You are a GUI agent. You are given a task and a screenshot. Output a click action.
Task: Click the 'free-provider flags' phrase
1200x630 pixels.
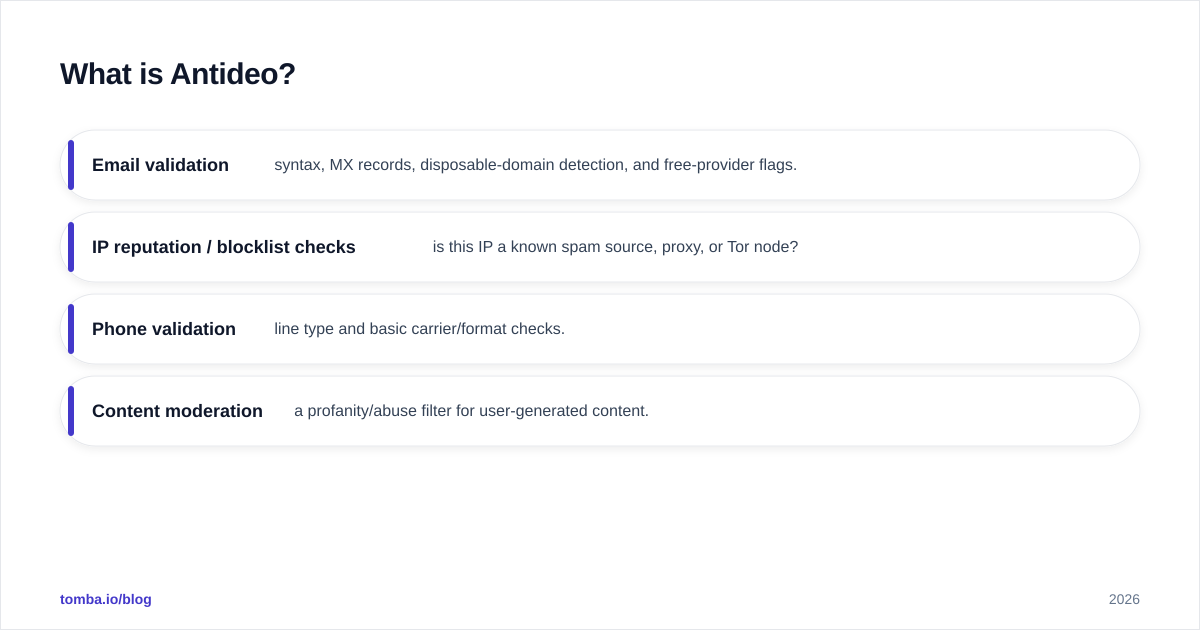(x=730, y=165)
